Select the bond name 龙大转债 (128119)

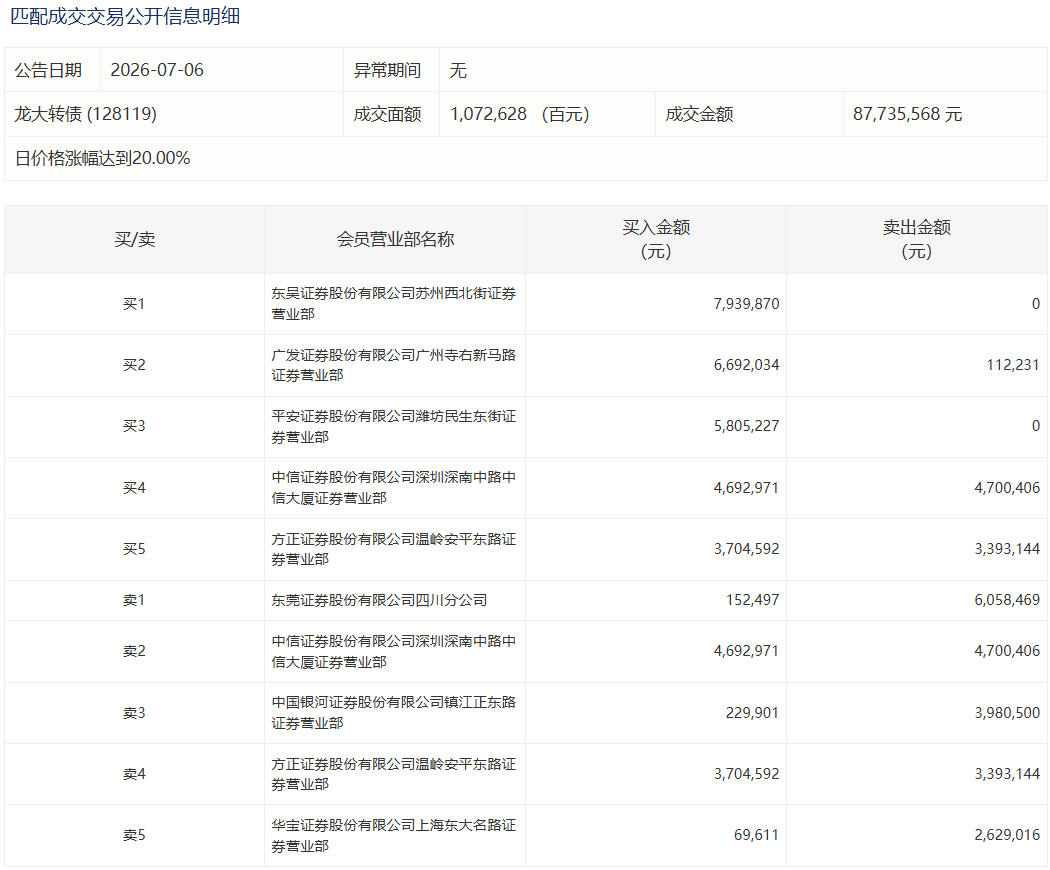click(x=86, y=114)
